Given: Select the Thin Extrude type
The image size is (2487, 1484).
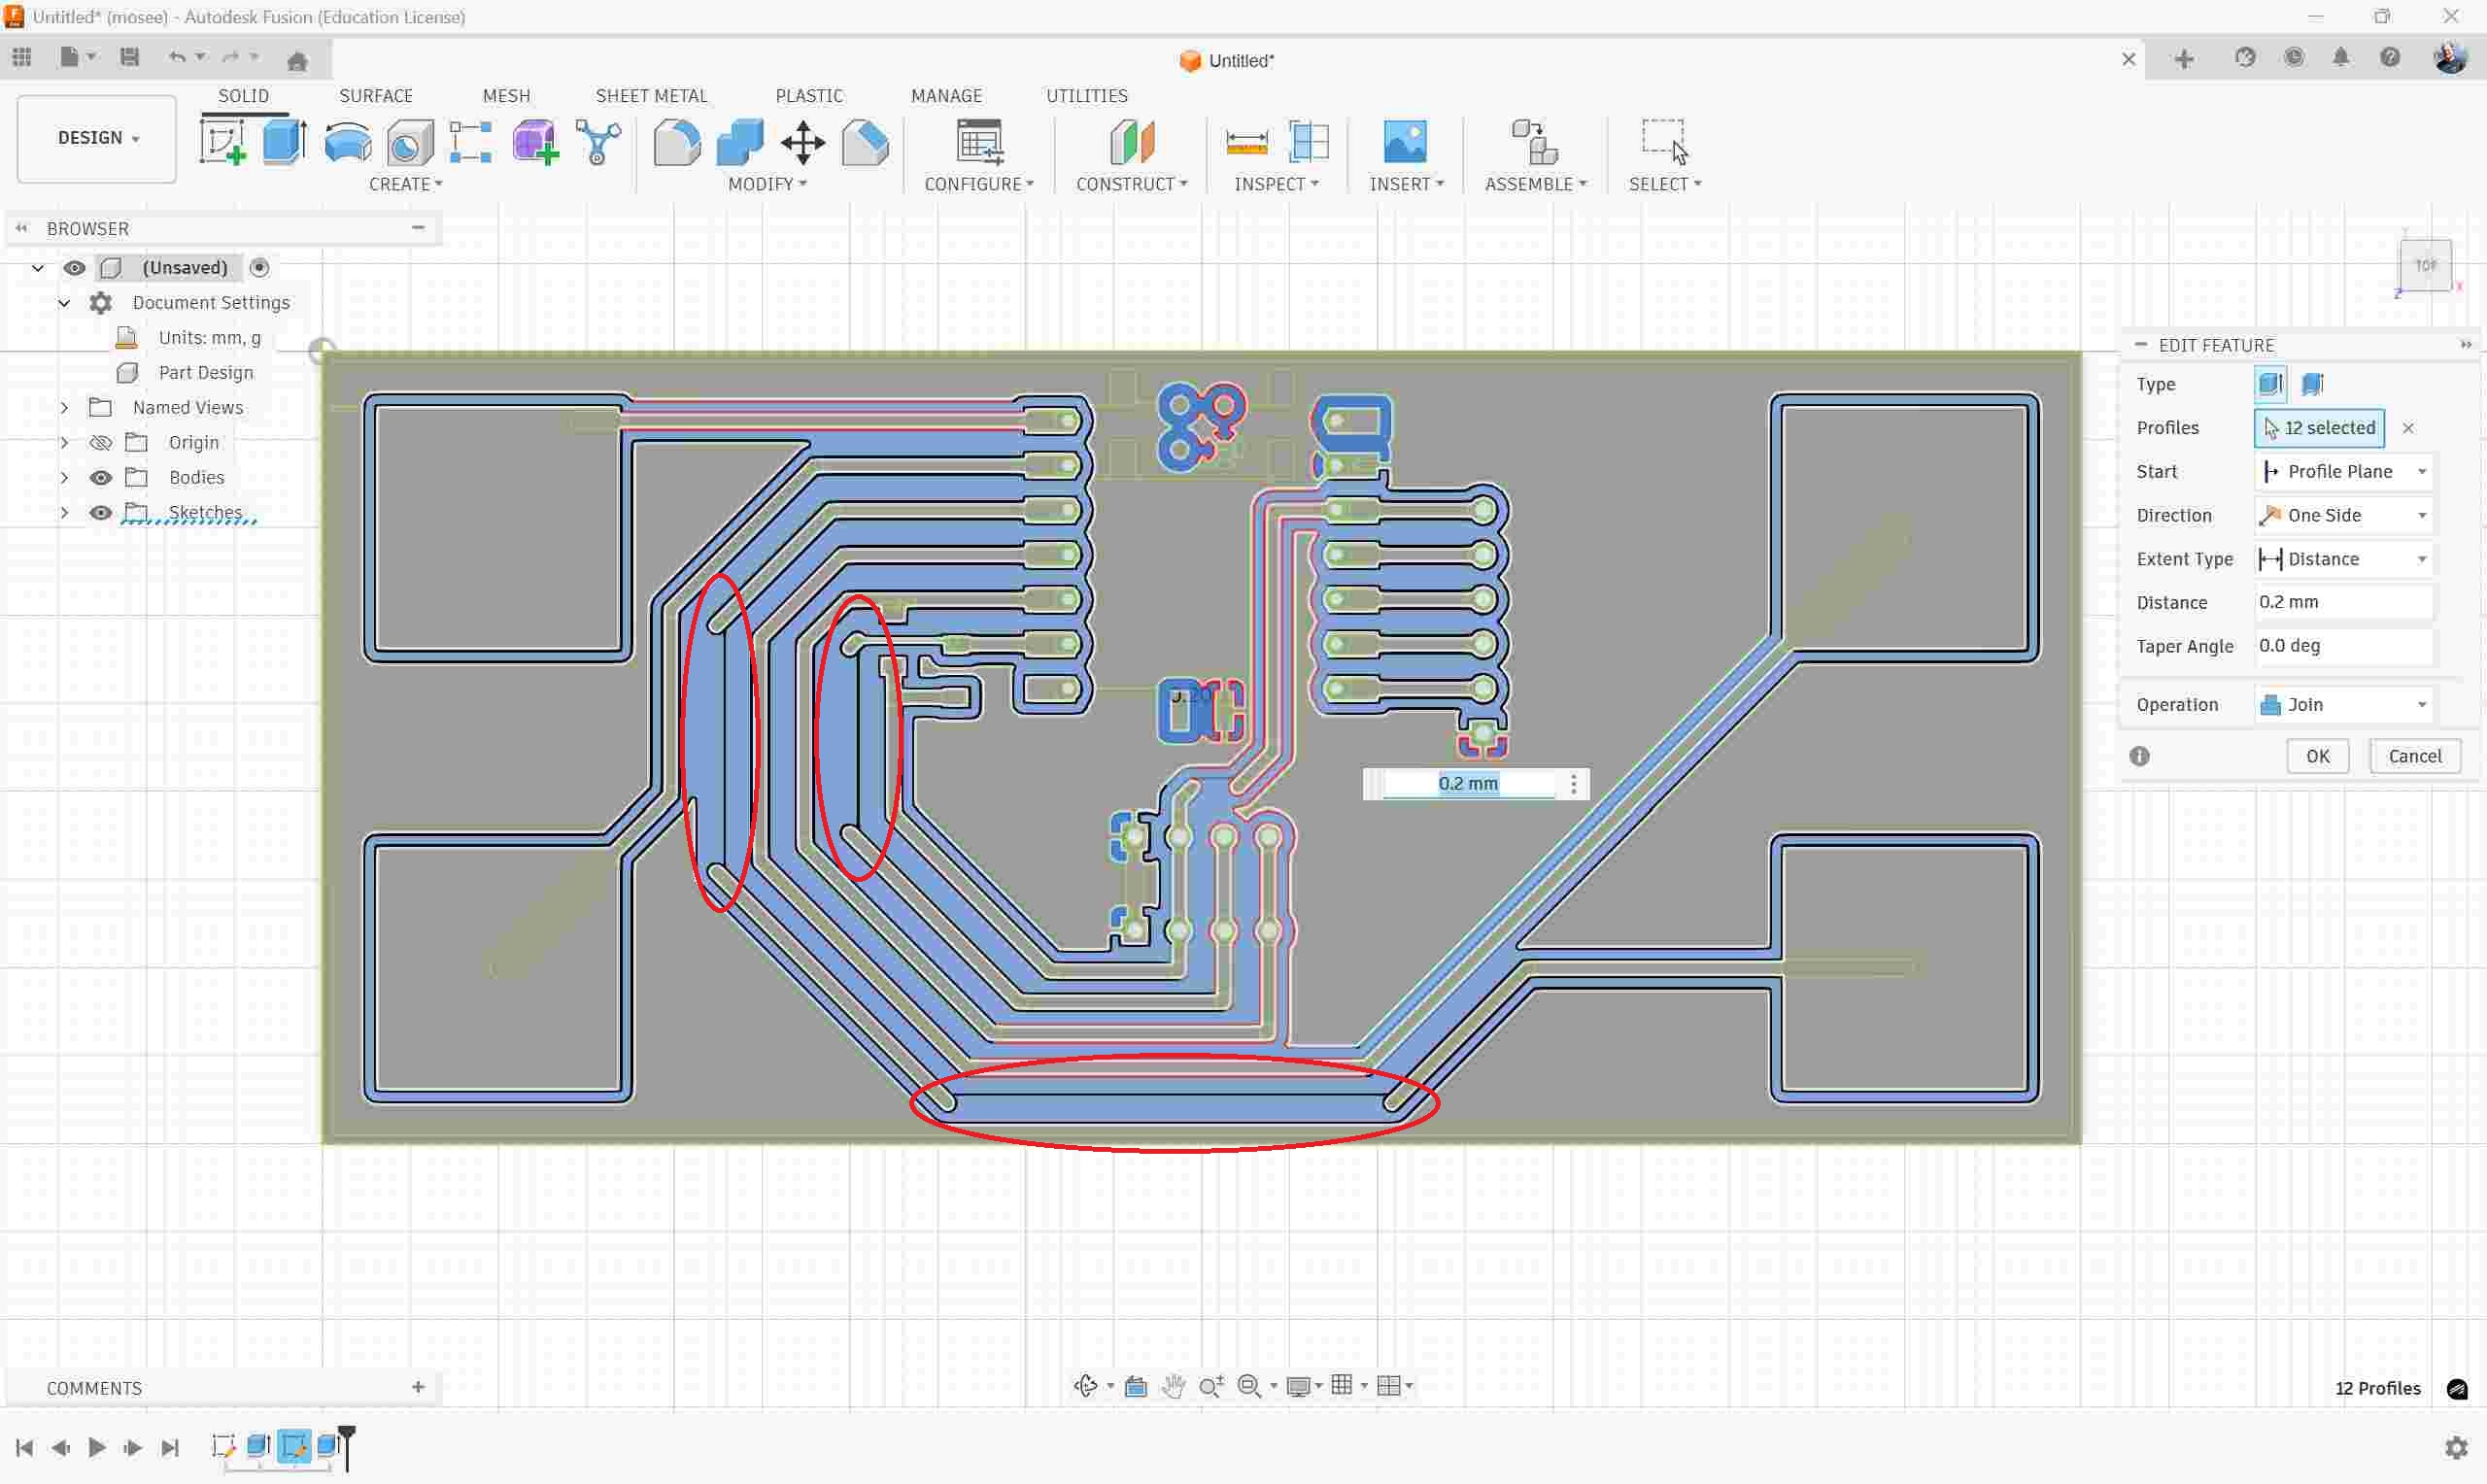Looking at the screenshot, I should coord(2312,384).
